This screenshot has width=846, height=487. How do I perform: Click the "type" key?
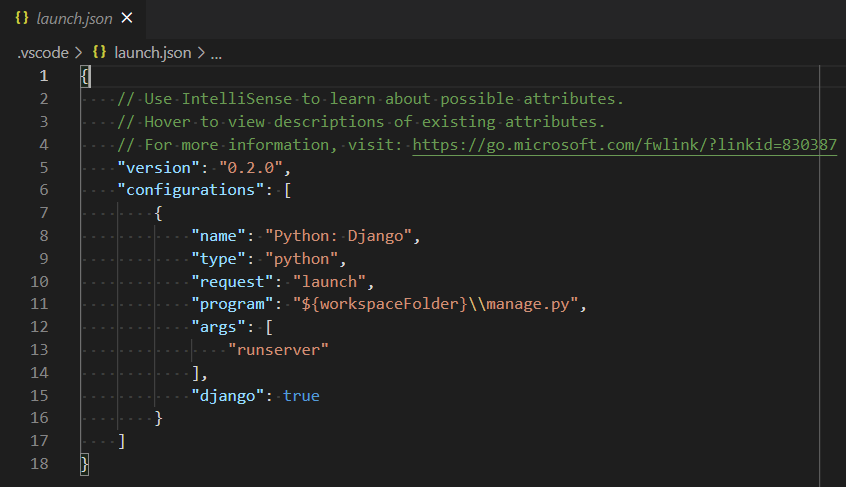click(219, 259)
